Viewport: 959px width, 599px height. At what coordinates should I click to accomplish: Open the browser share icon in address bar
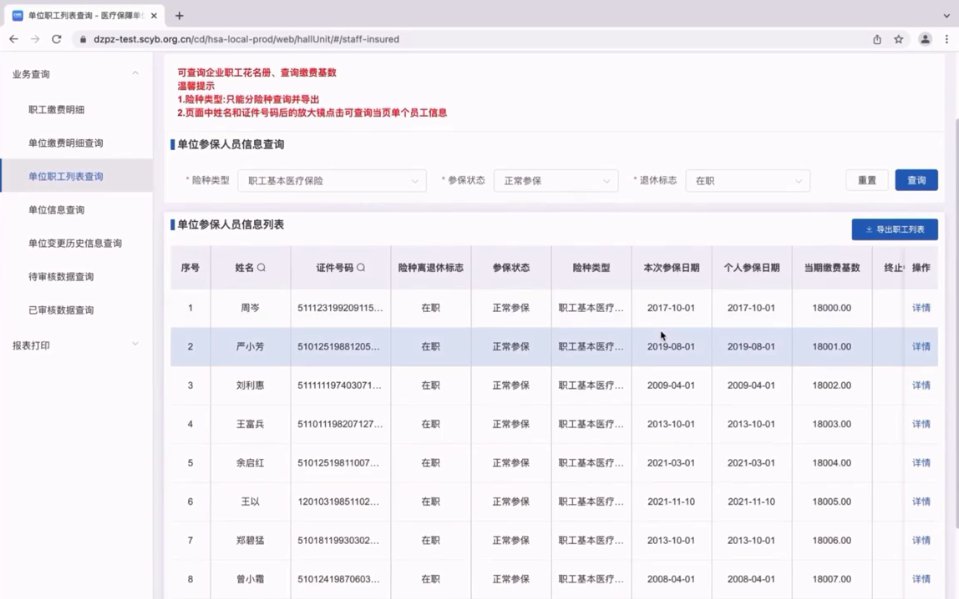pos(877,39)
